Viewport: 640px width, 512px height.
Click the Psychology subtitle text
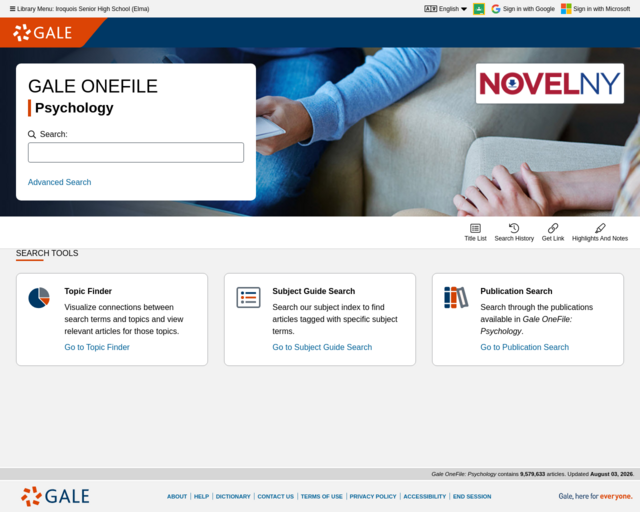[74, 108]
